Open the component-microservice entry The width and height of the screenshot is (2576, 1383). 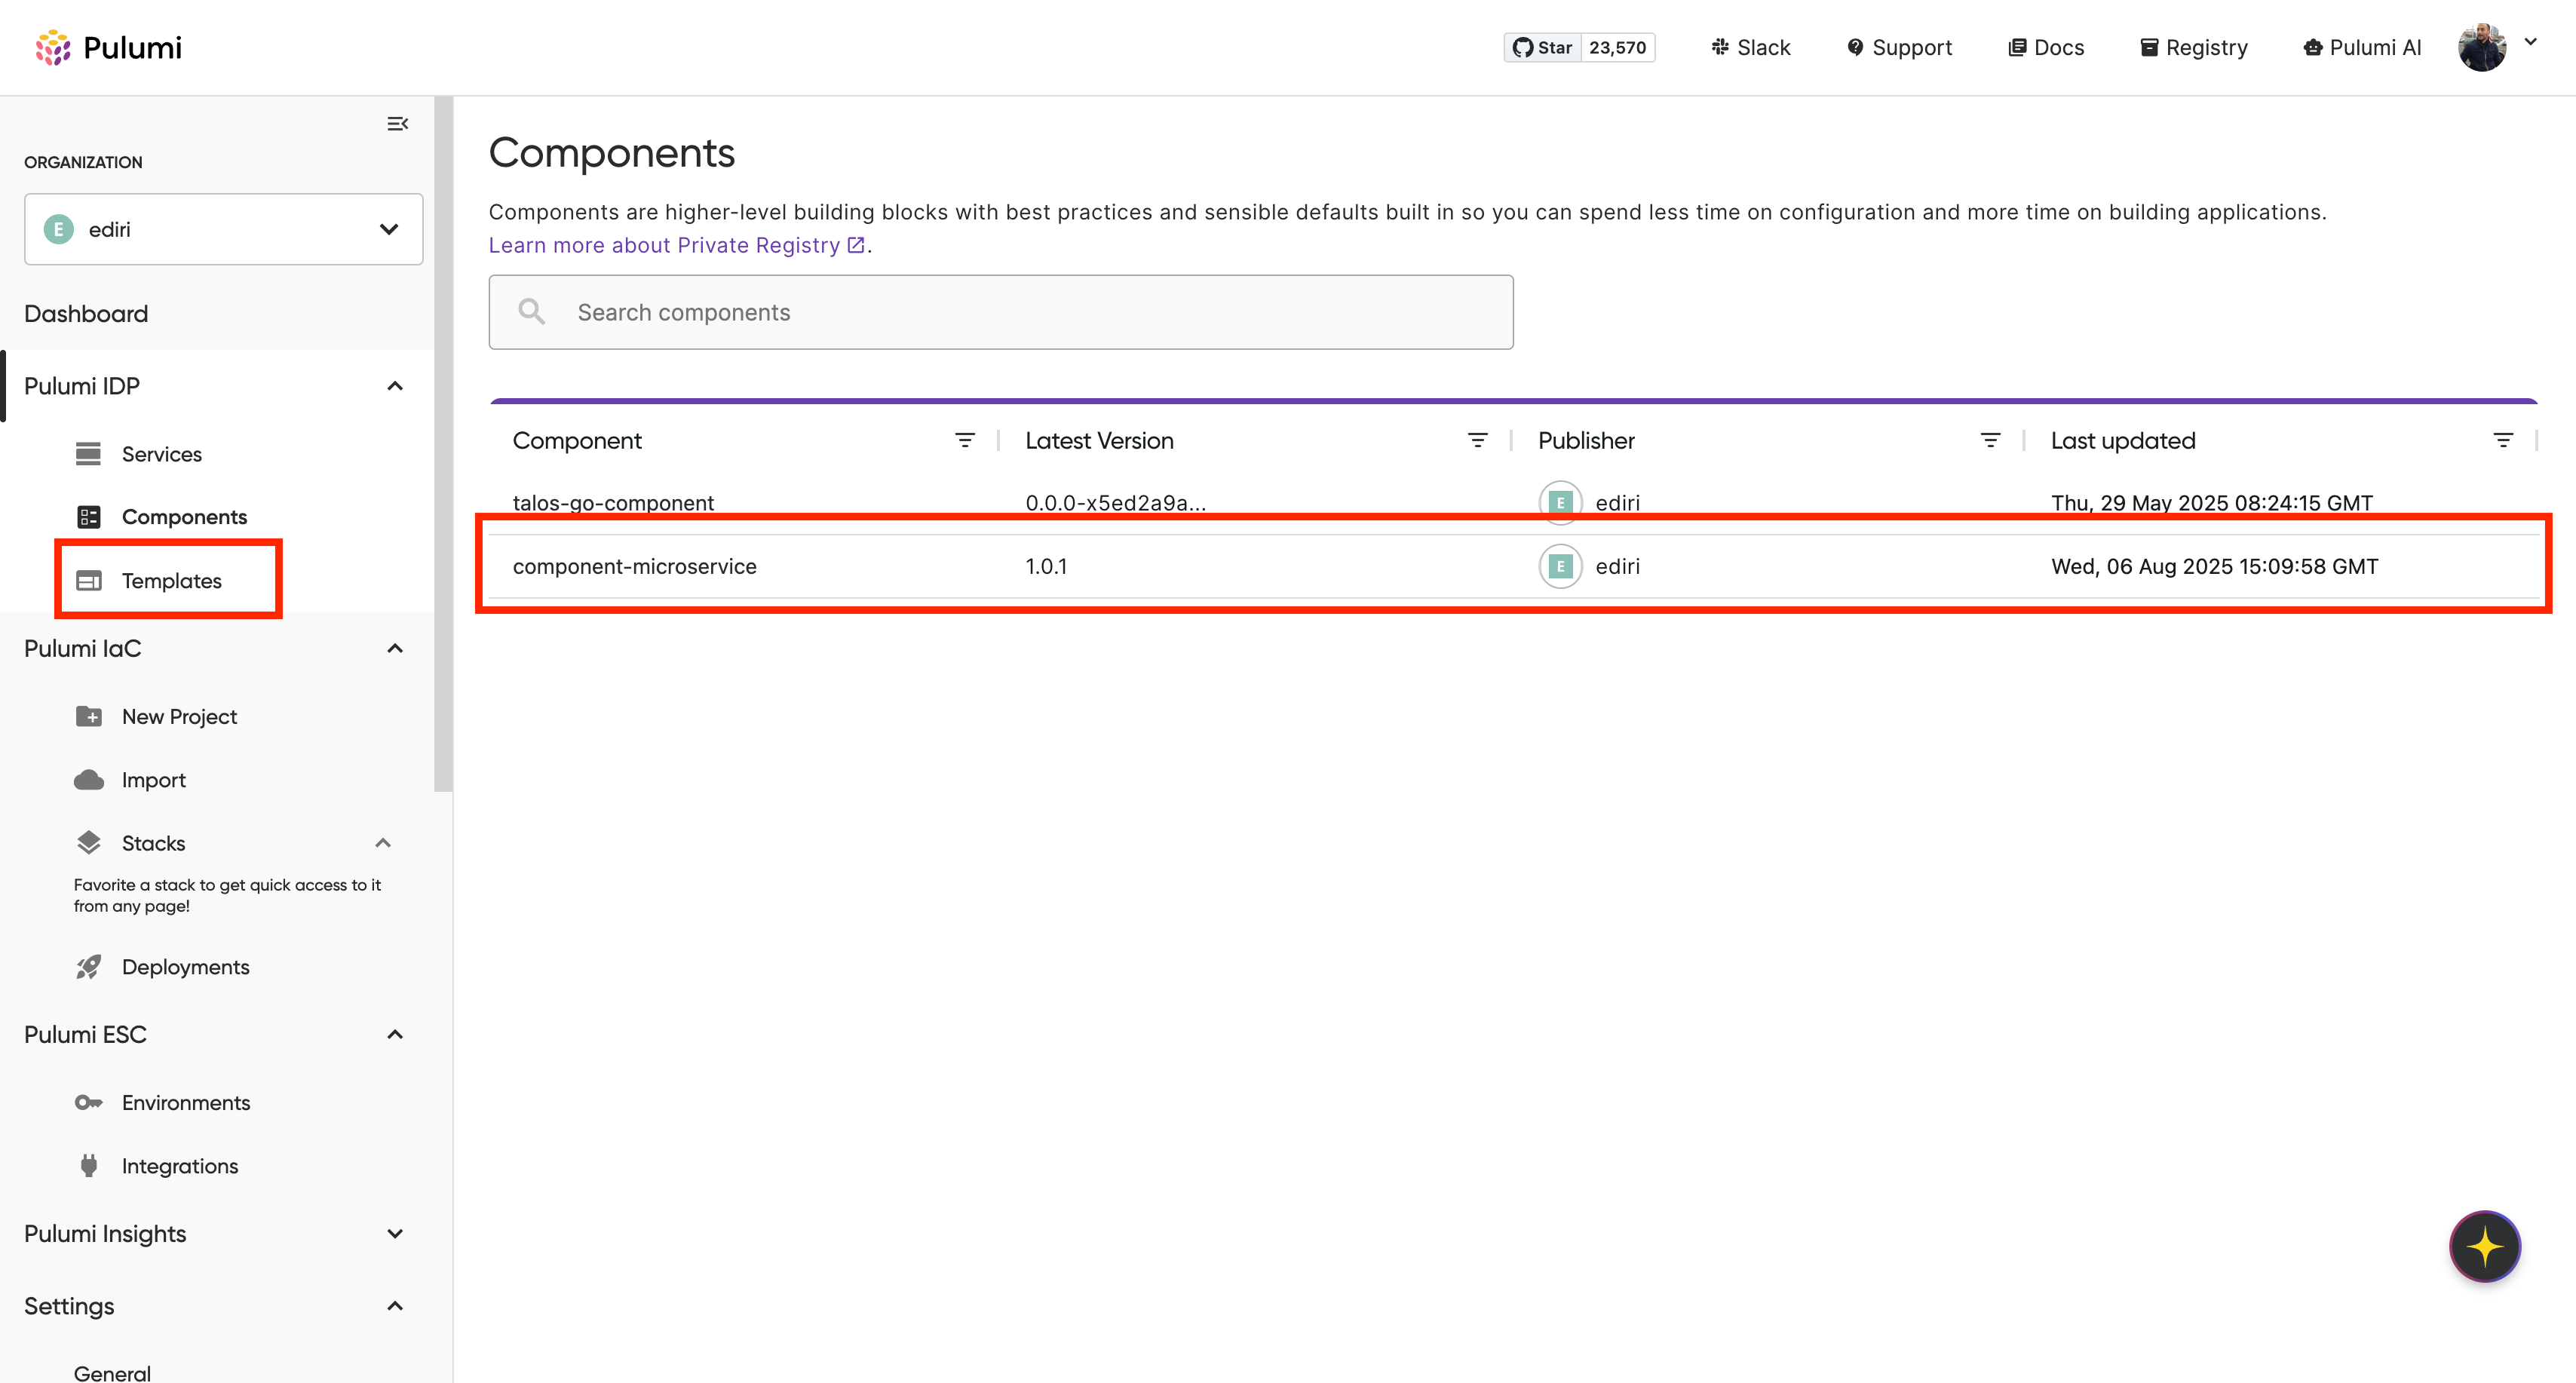pyautogui.click(x=635, y=567)
